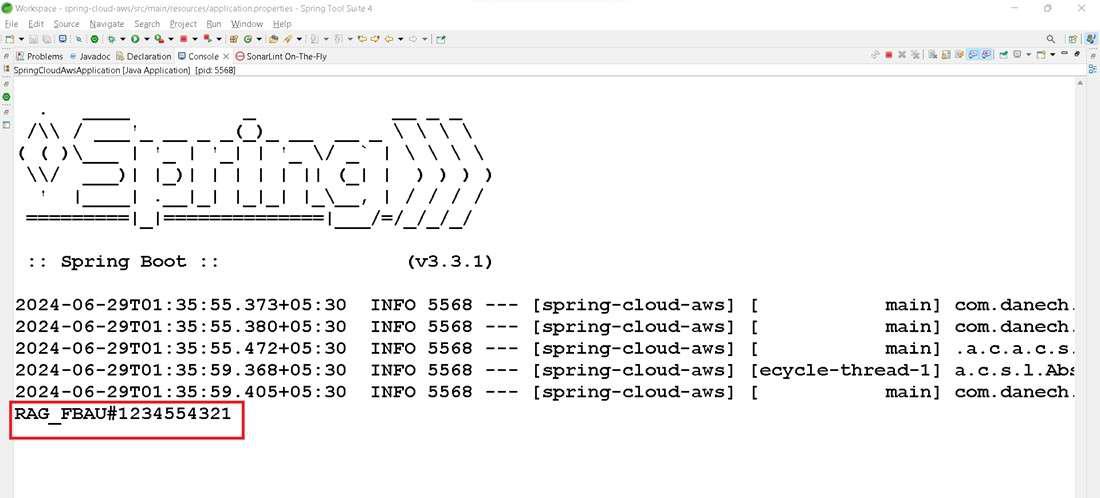Click the Open Type folder toolbar icon
This screenshot has height=498, width=1100.
273,39
